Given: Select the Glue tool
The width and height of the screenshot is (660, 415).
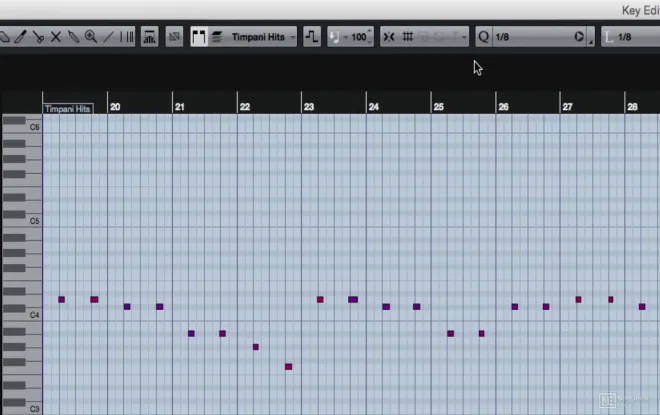Looking at the screenshot, I should click(73, 37).
